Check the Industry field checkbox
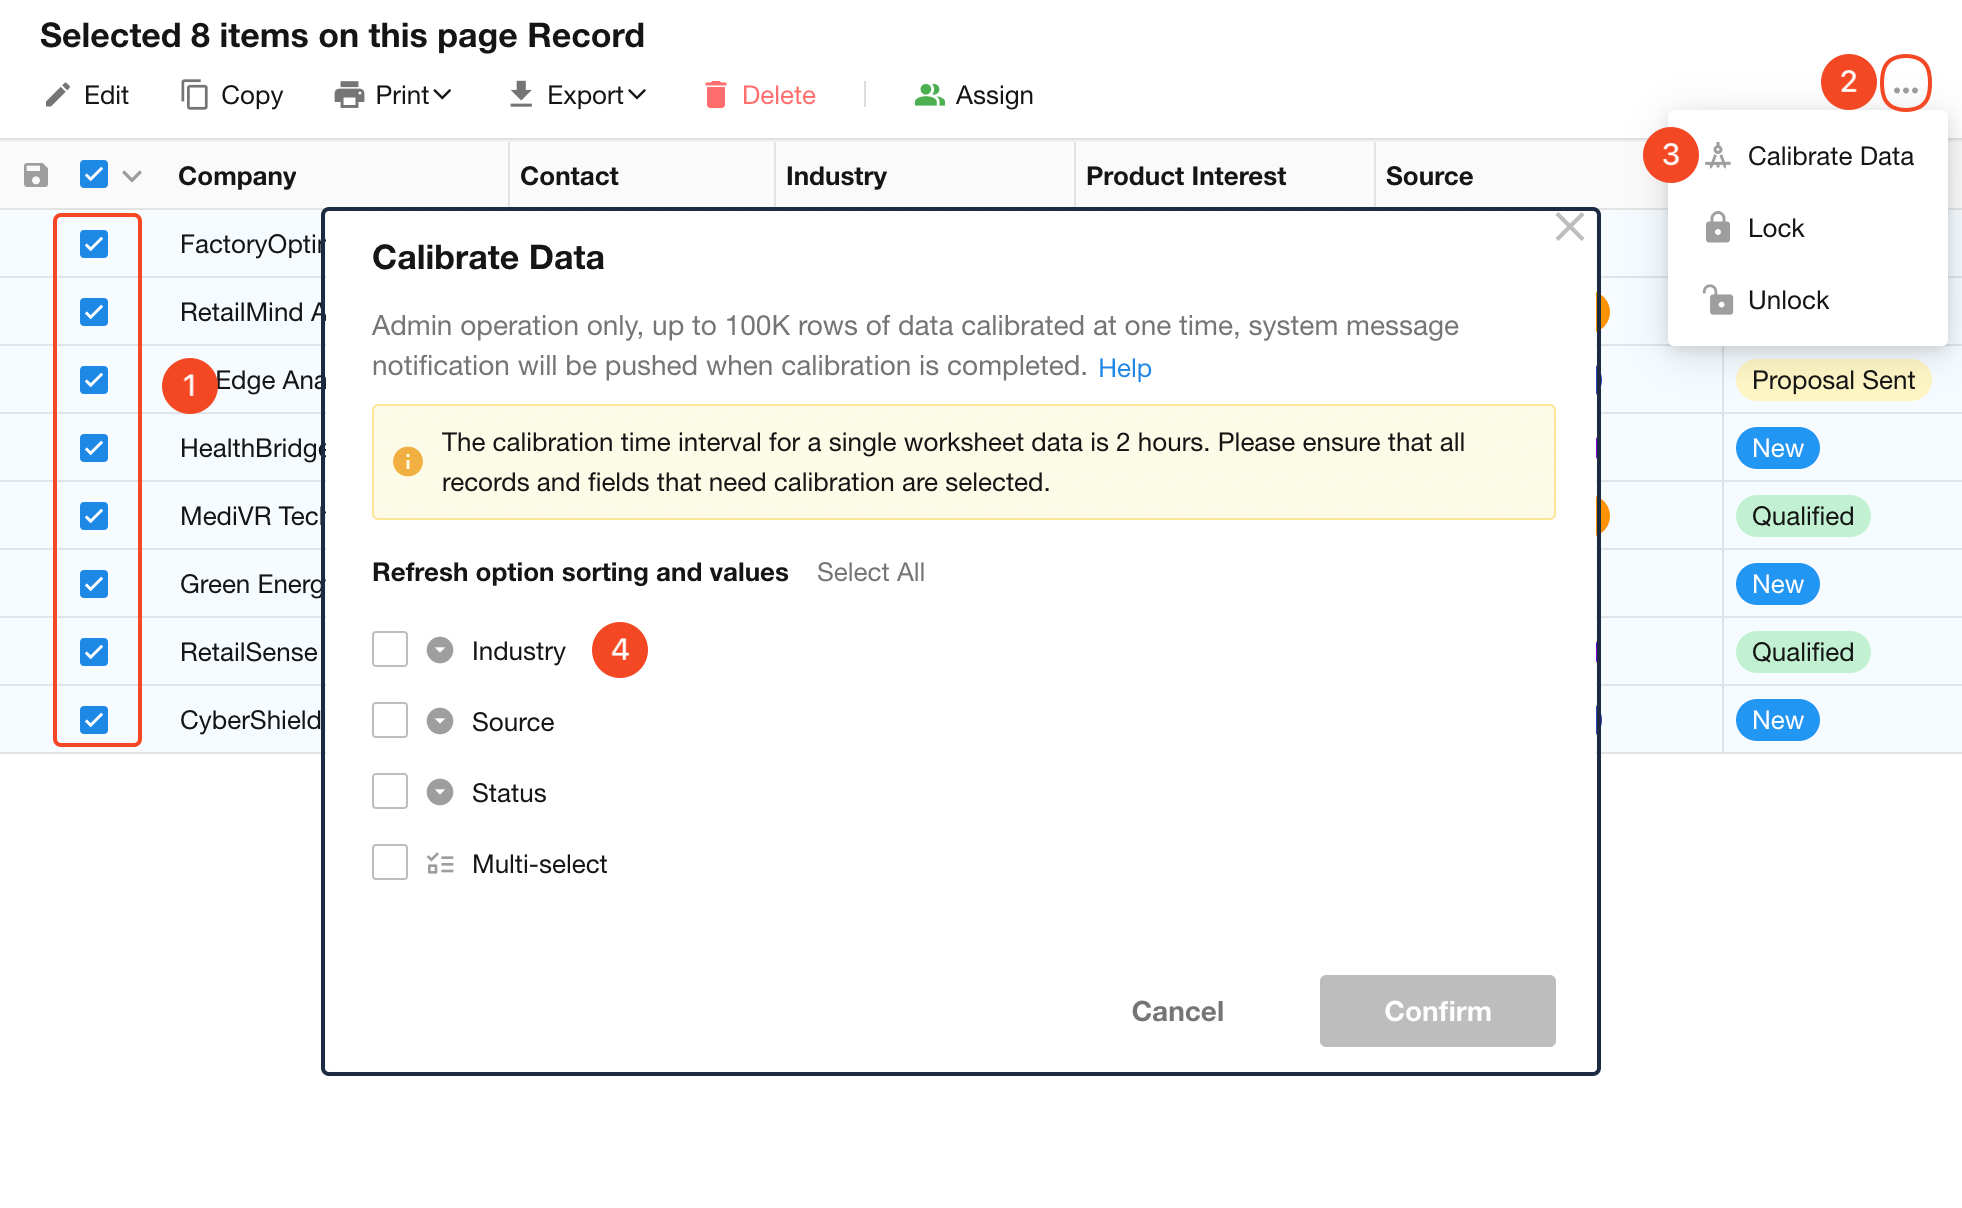The image size is (1962, 1208). click(390, 649)
